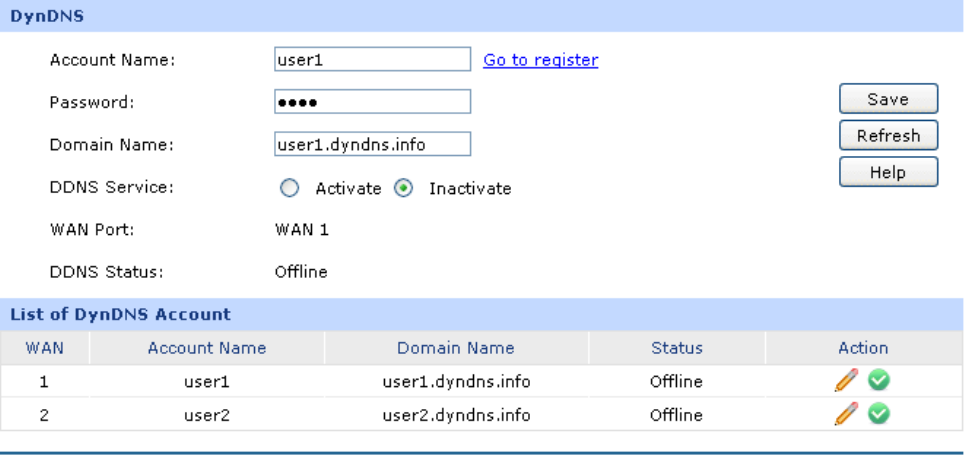This screenshot has width=965, height=468.
Task: Focus the Account Name input field
Action: coord(372,60)
